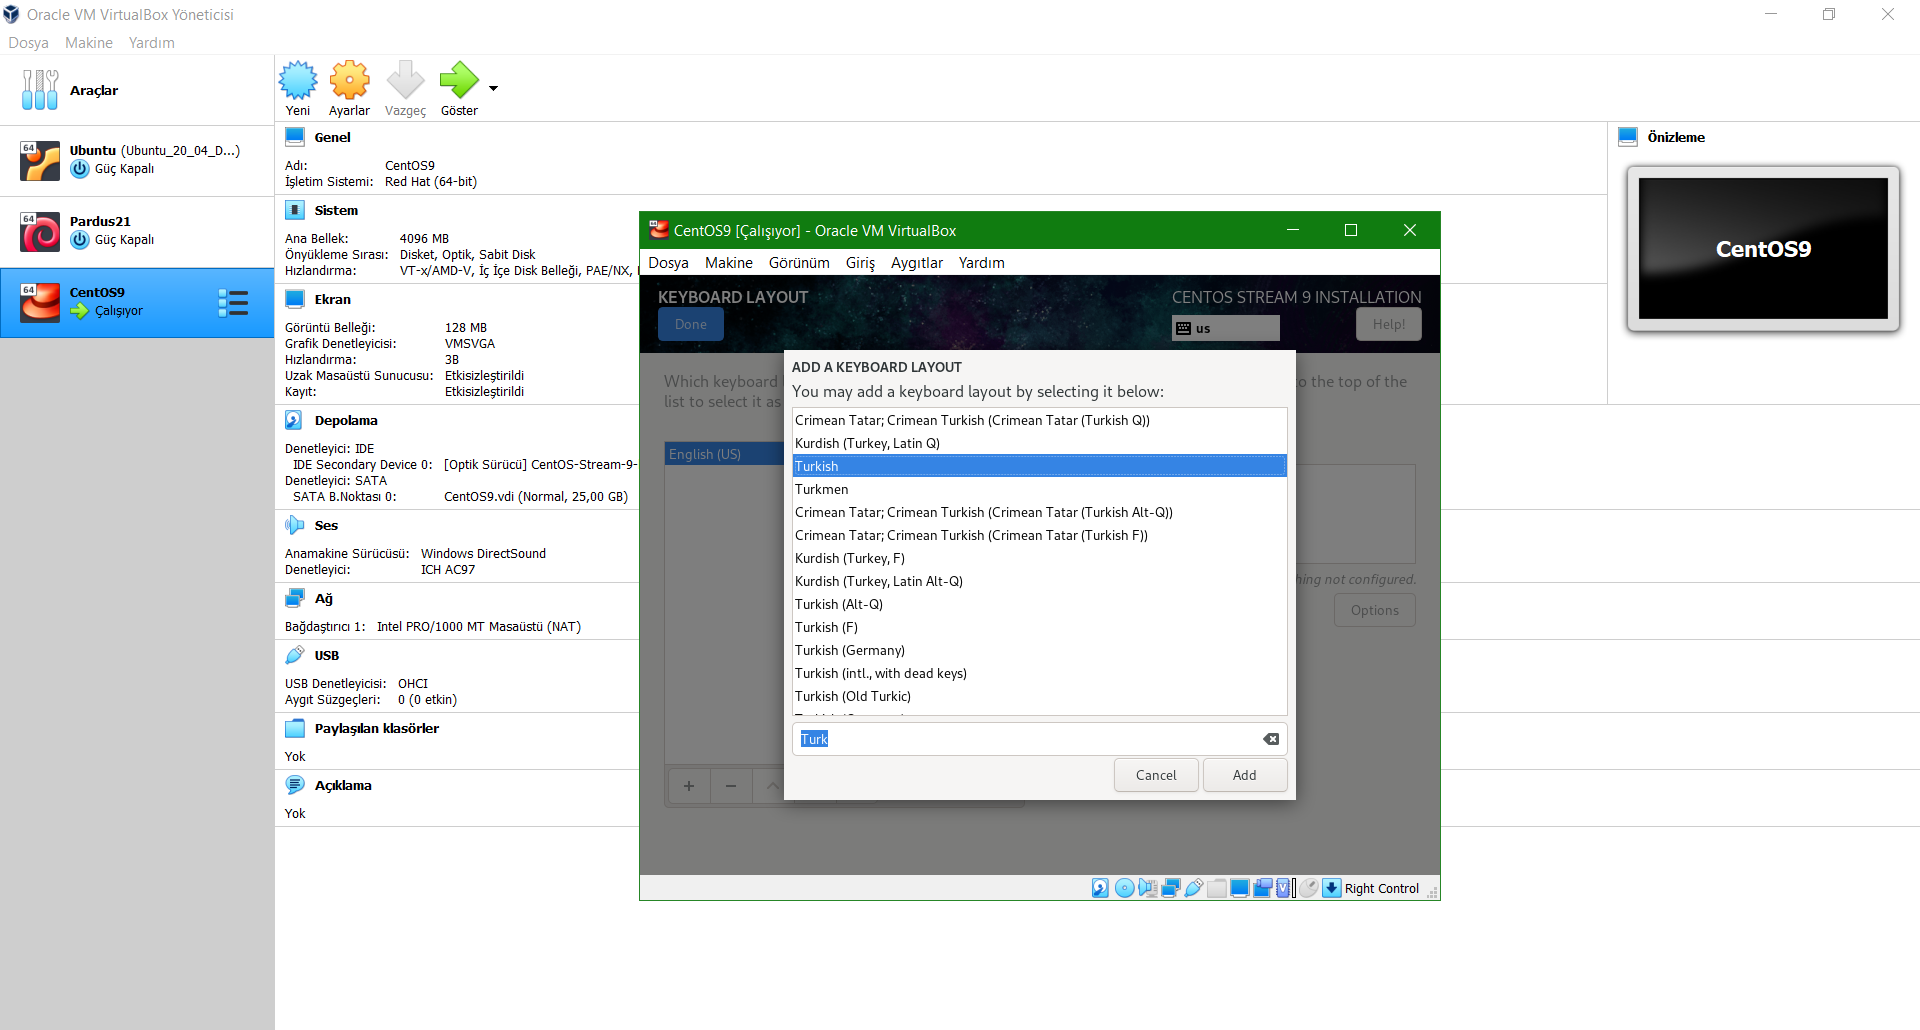Open Ayarlar (settings) gear toolbar icon
Screen dimensions: 1920x1030
pos(349,80)
